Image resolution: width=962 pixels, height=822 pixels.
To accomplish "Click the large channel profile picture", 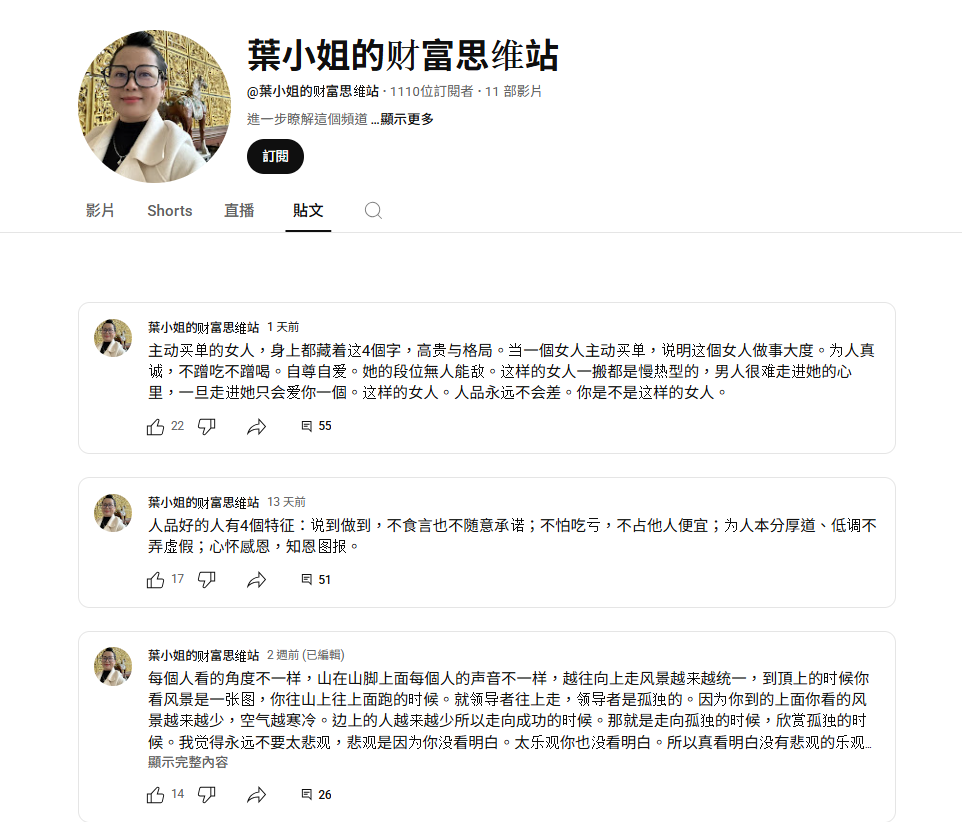I will tap(155, 106).
